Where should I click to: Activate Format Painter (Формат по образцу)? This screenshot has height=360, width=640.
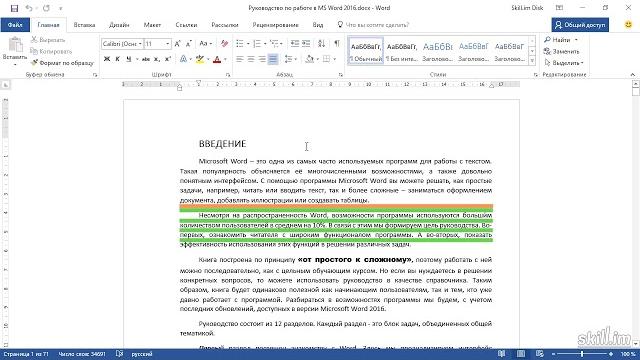pyautogui.click(x=62, y=63)
